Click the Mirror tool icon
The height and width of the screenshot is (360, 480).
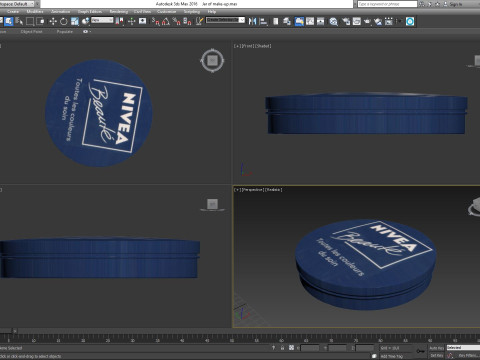click(253, 21)
